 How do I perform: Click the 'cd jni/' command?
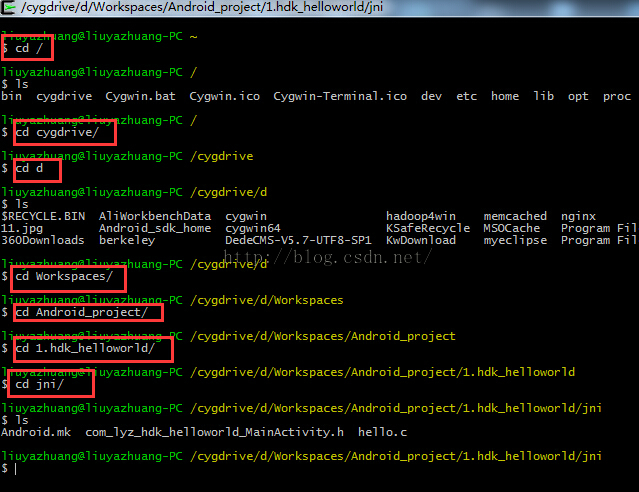tap(39, 384)
